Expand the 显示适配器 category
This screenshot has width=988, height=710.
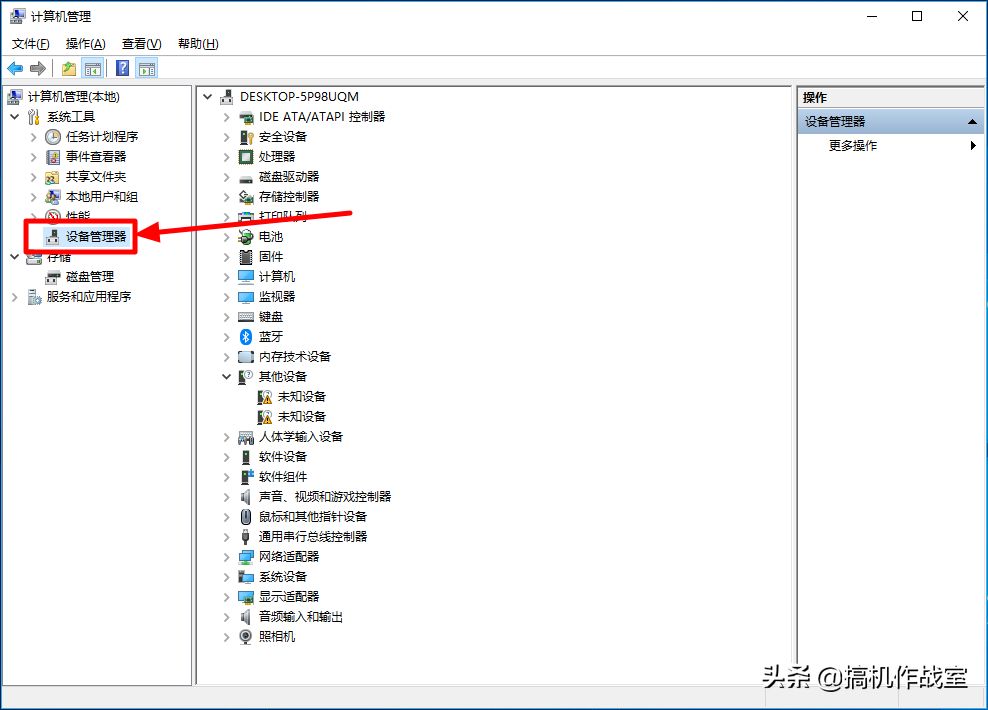click(x=226, y=597)
